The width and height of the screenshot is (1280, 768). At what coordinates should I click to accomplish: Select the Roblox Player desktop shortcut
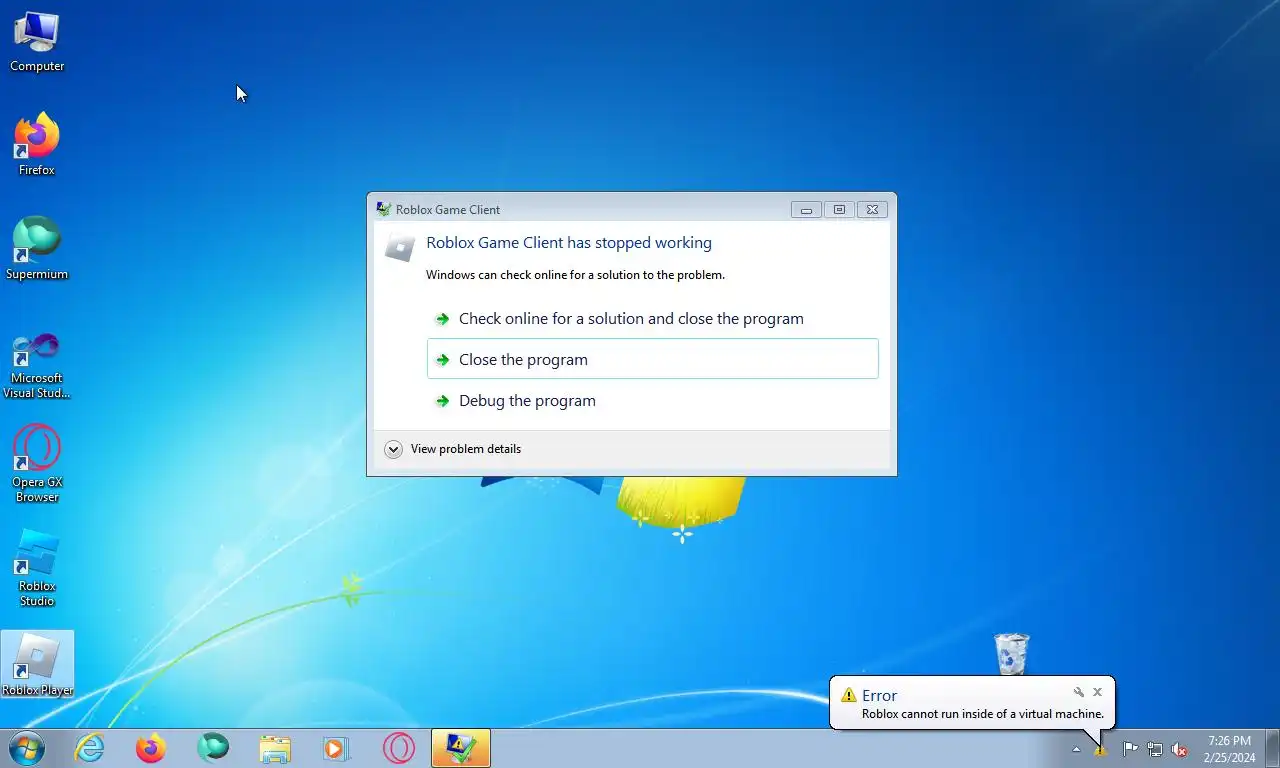click(37, 664)
